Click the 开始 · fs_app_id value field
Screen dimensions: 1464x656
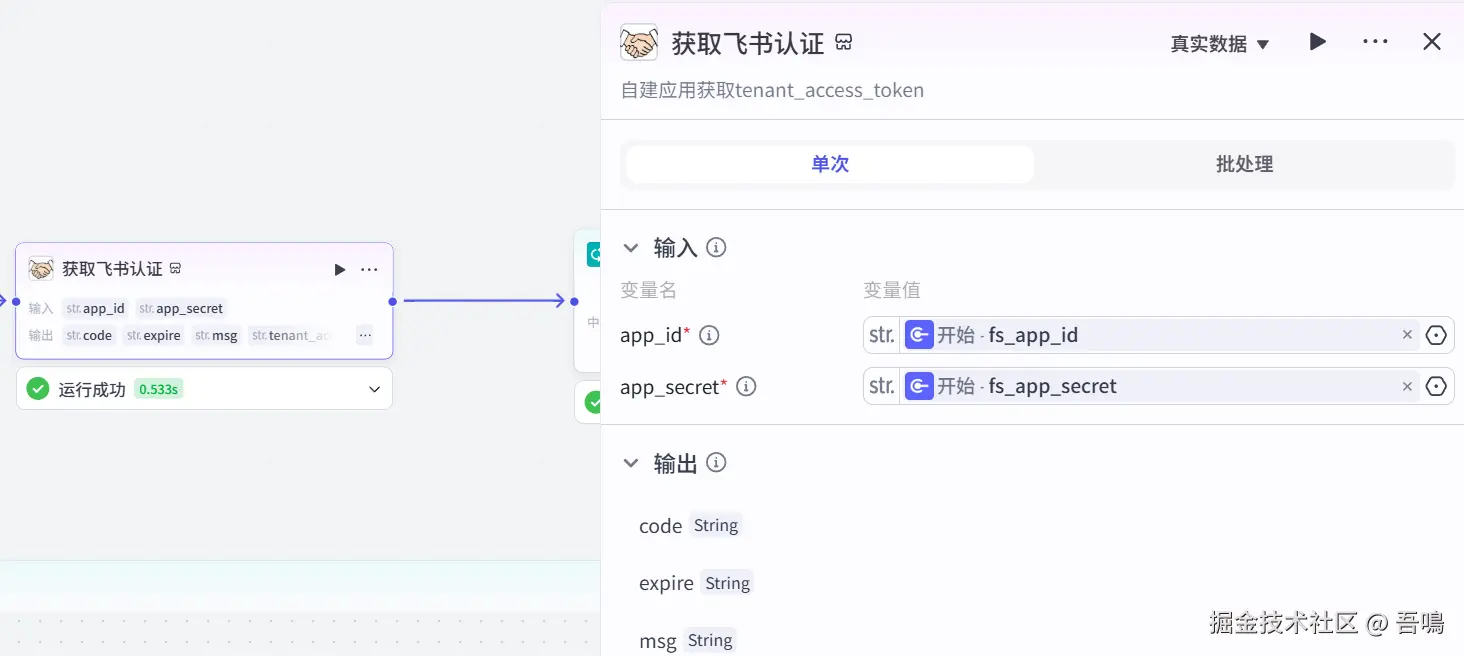click(x=1158, y=335)
